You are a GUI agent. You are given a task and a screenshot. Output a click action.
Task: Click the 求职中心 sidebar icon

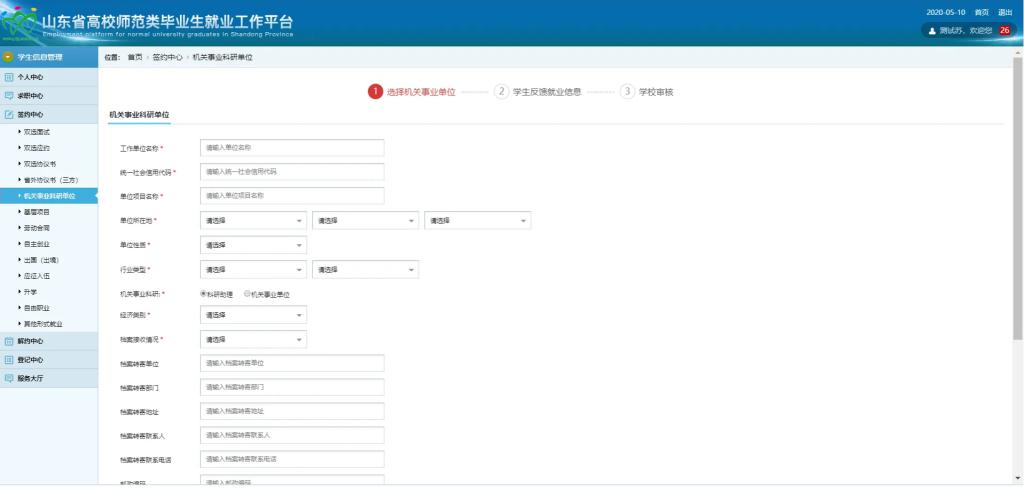pos(8,96)
